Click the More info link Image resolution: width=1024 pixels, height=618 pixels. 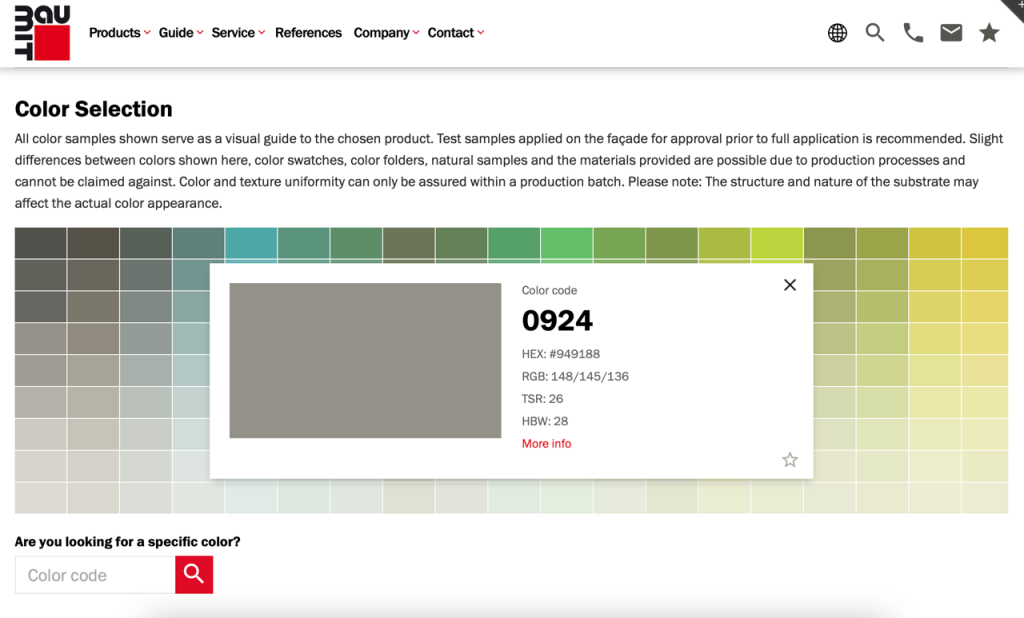(x=546, y=444)
